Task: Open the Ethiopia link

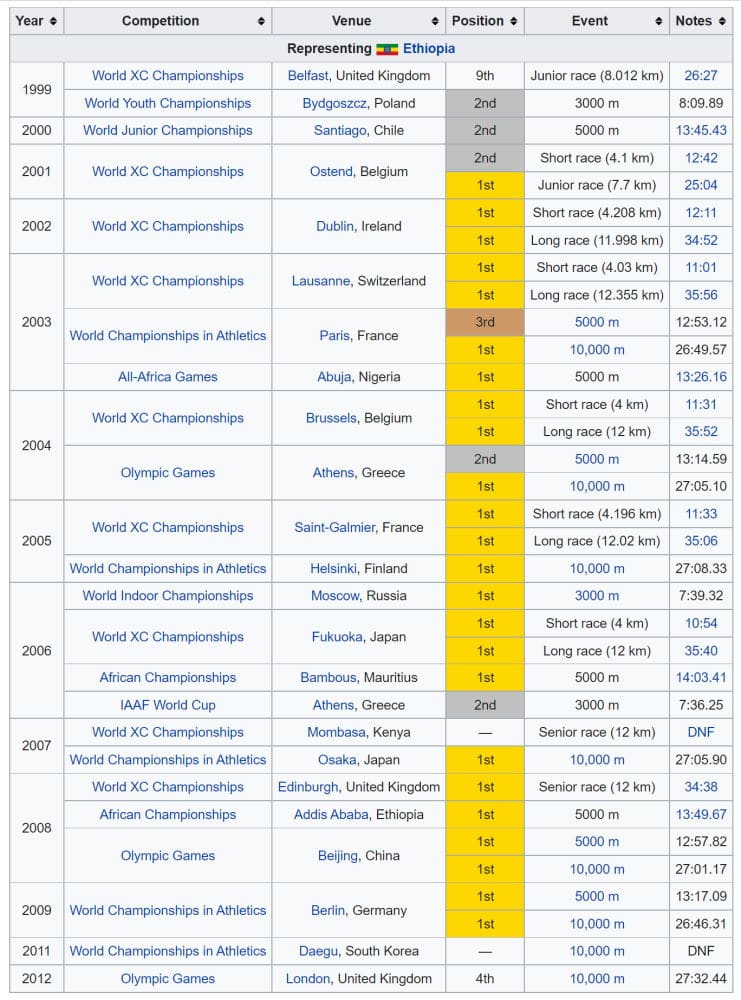Action: click(429, 48)
